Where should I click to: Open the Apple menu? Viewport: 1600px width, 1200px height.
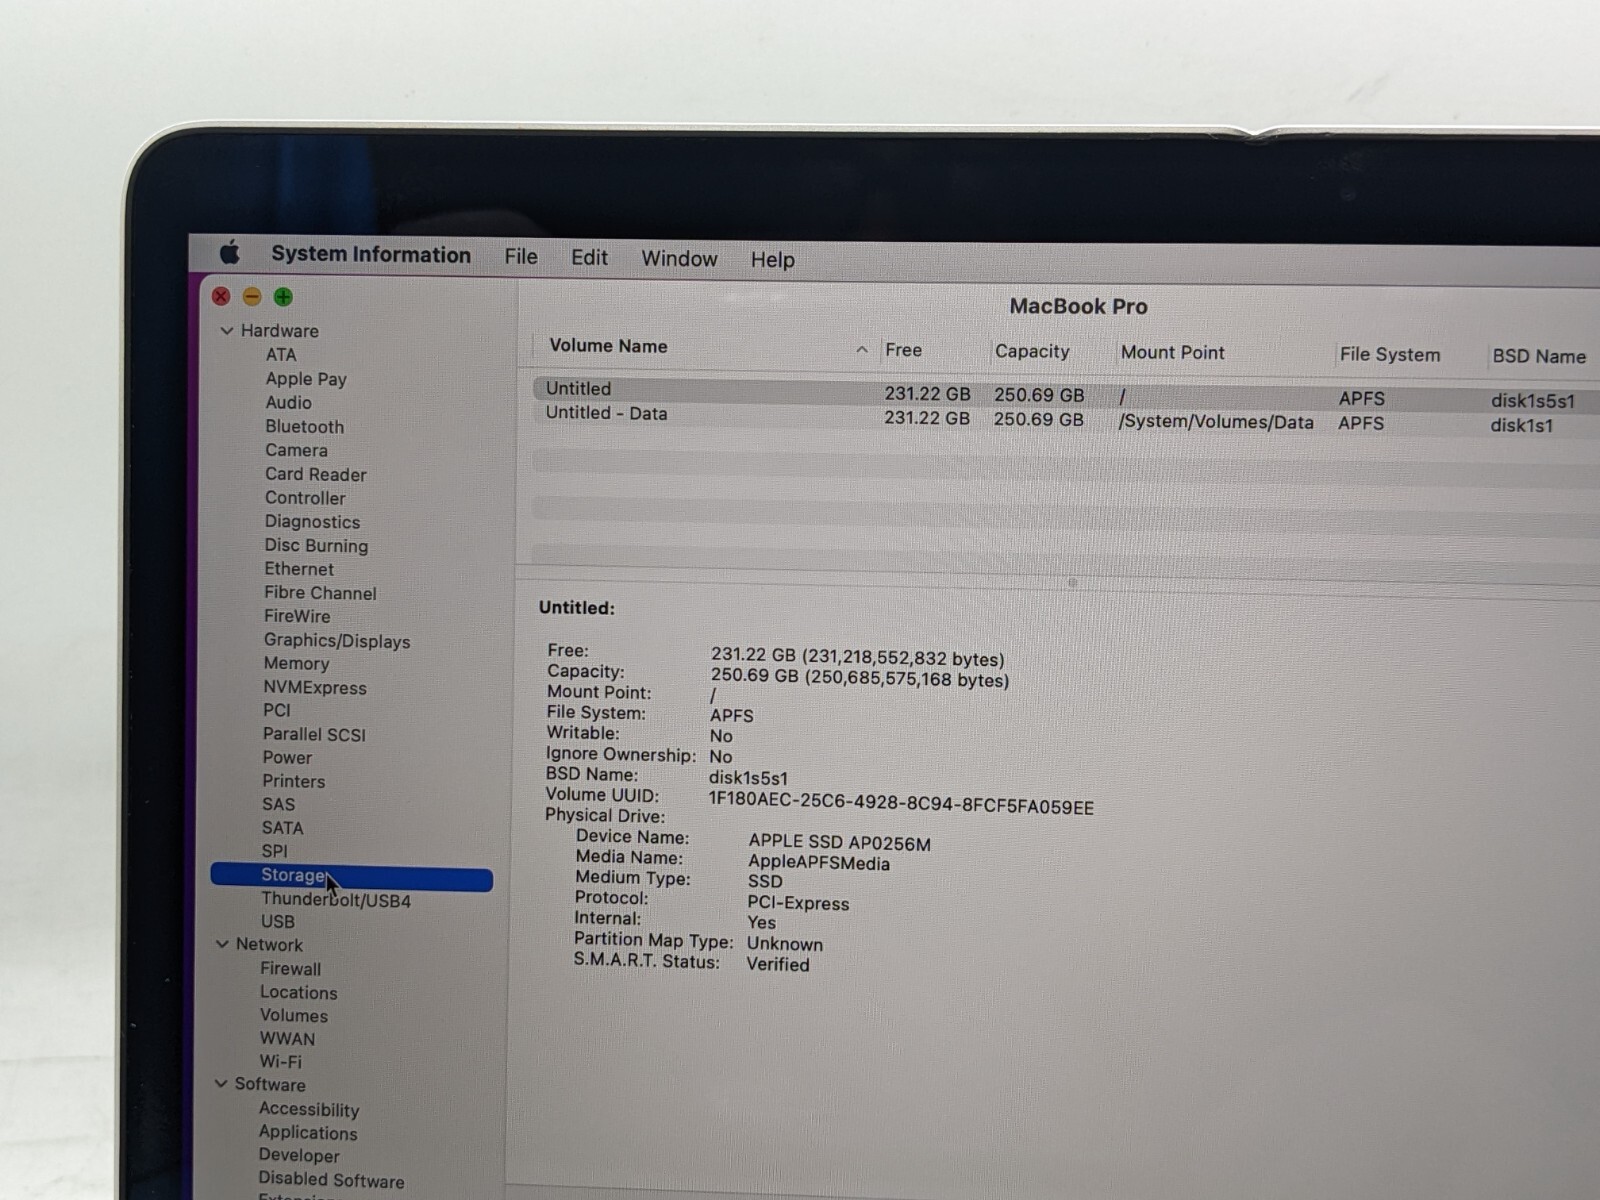pos(230,253)
